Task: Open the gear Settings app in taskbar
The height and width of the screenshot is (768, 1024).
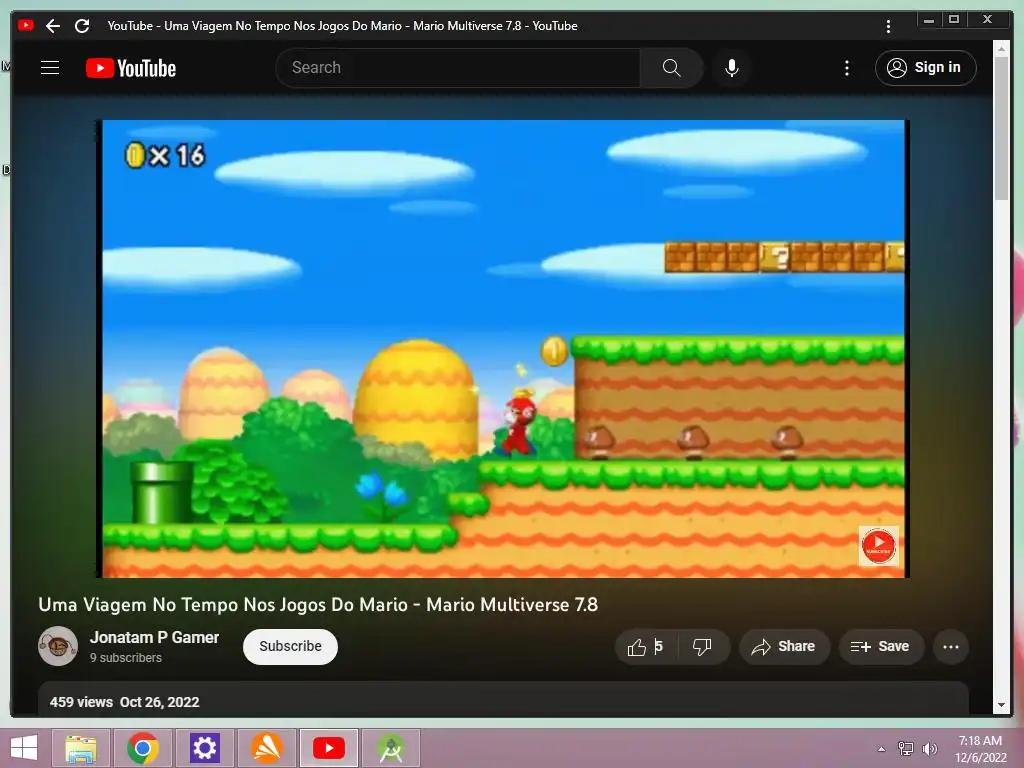Action: (204, 748)
